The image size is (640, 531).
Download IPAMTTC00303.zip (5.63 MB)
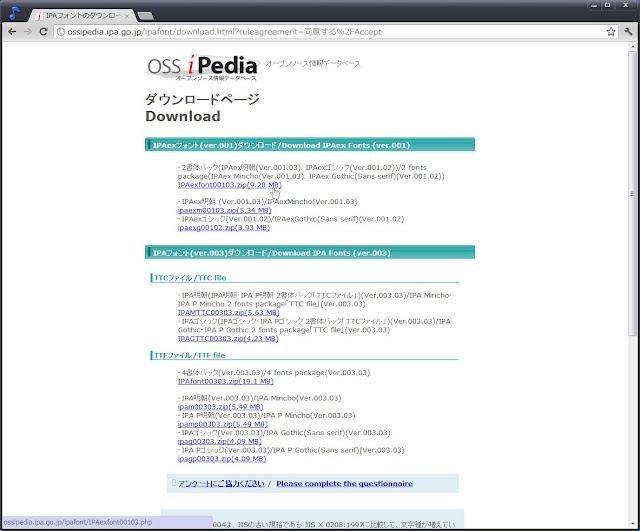[x=229, y=312]
